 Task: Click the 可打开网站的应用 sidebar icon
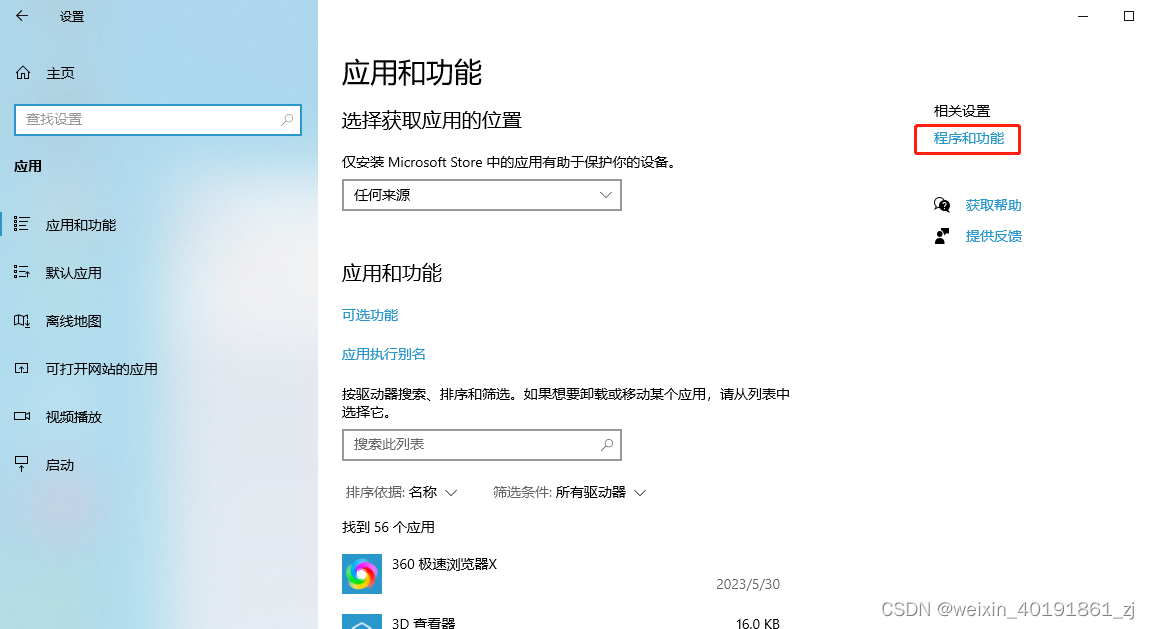pos(22,369)
